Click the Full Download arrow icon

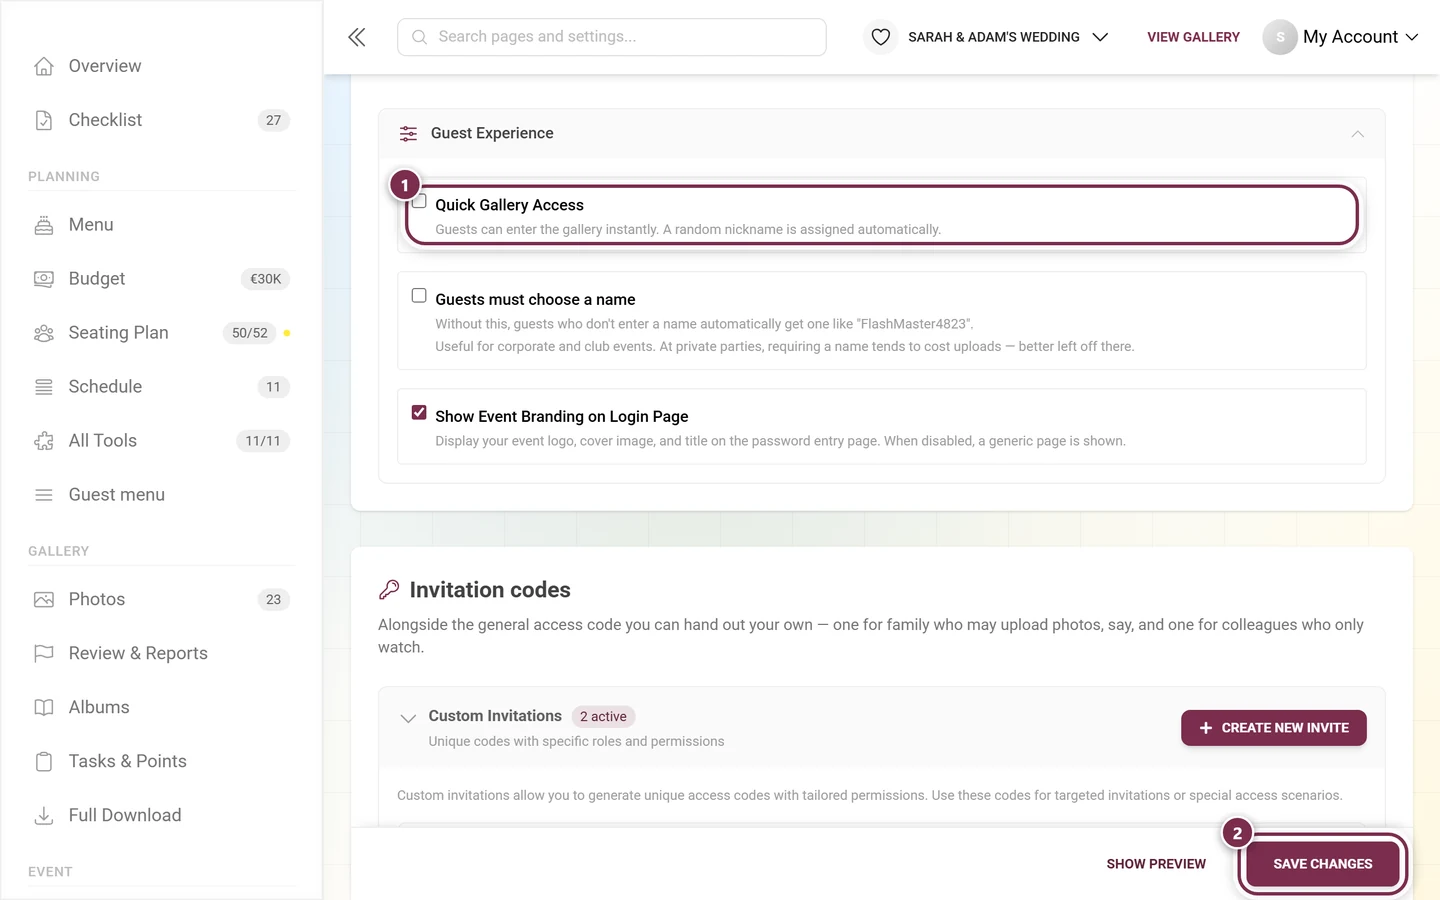coord(44,816)
